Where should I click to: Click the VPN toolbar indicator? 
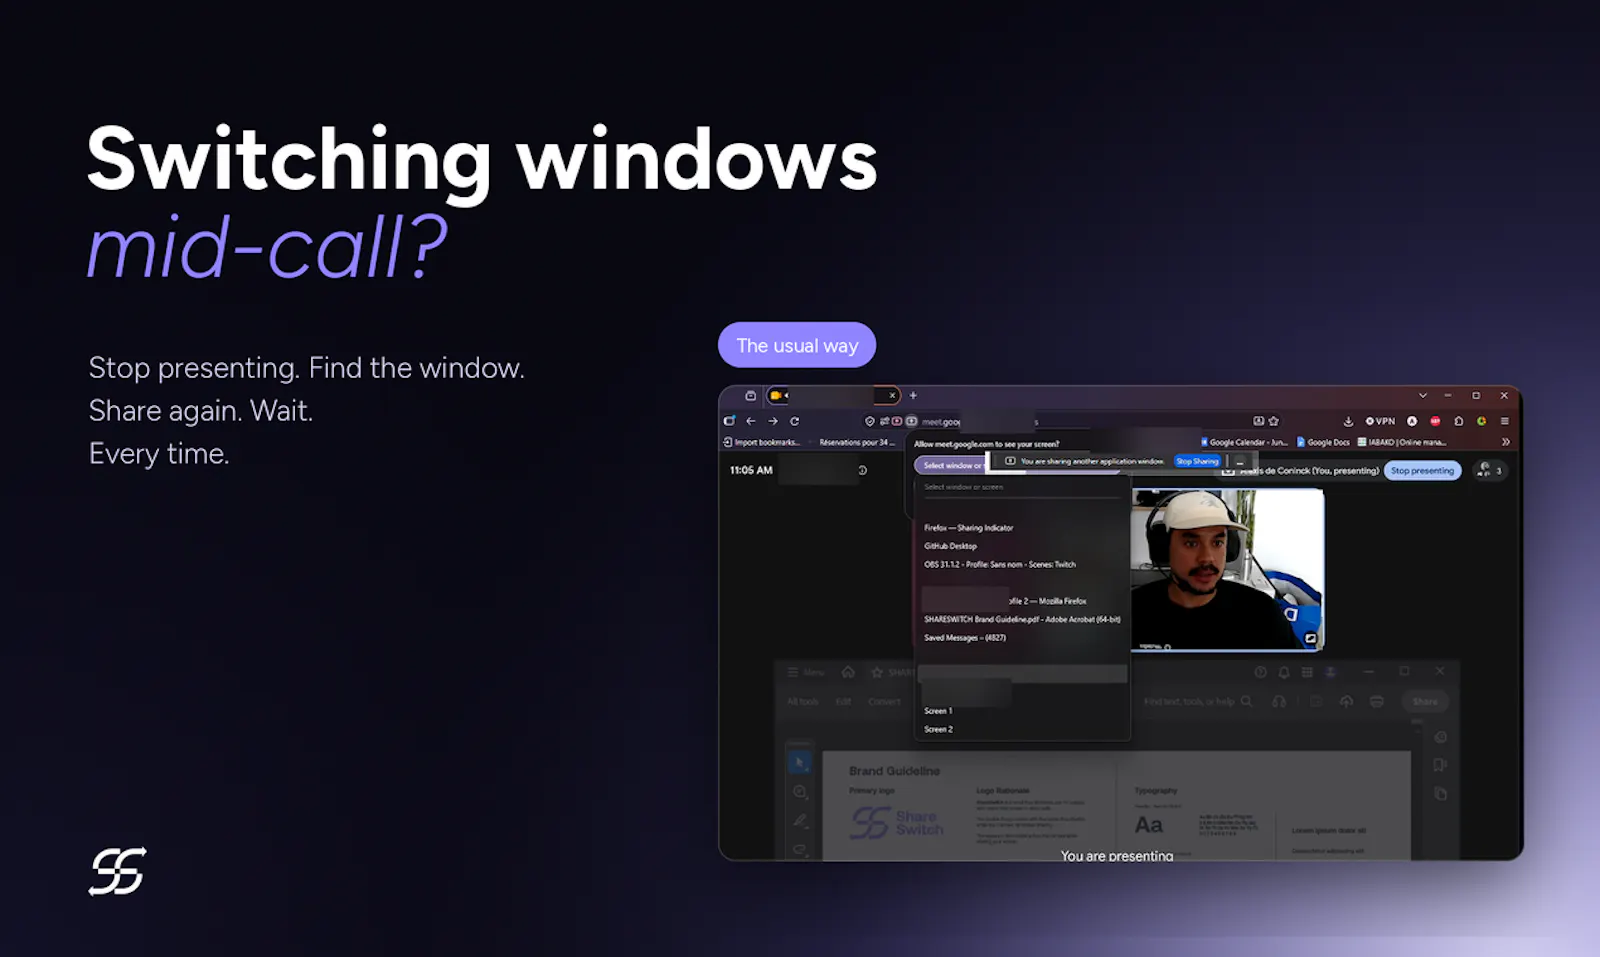point(1380,421)
